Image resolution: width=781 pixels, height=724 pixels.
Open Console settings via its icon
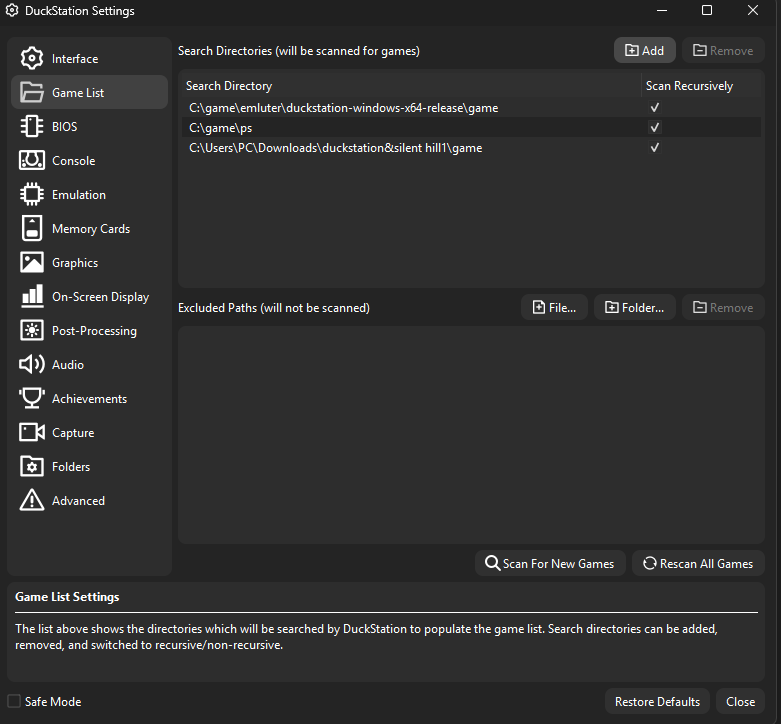point(32,160)
